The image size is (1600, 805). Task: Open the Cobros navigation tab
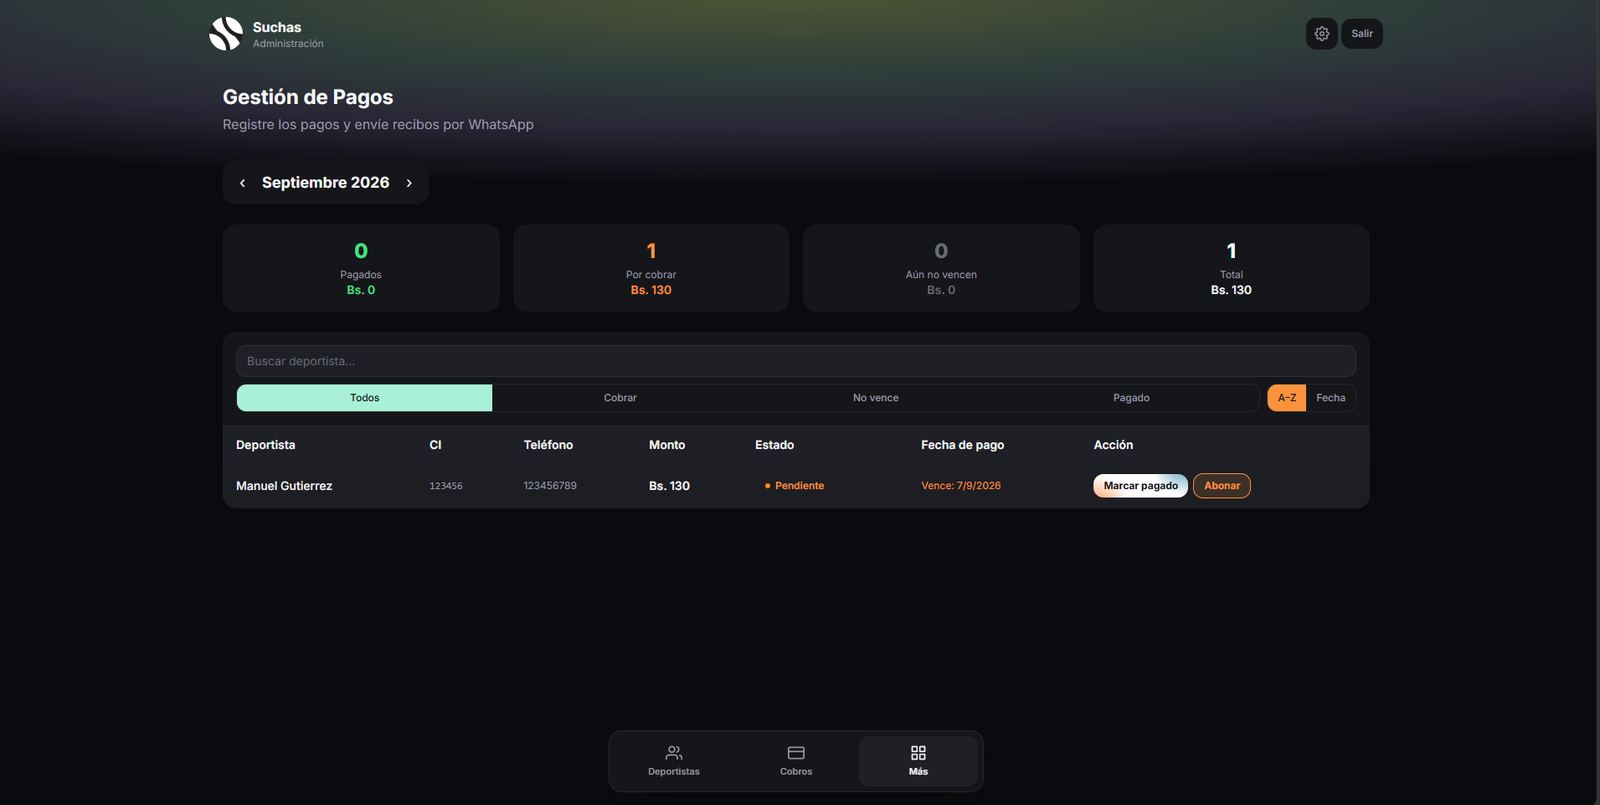click(x=796, y=761)
